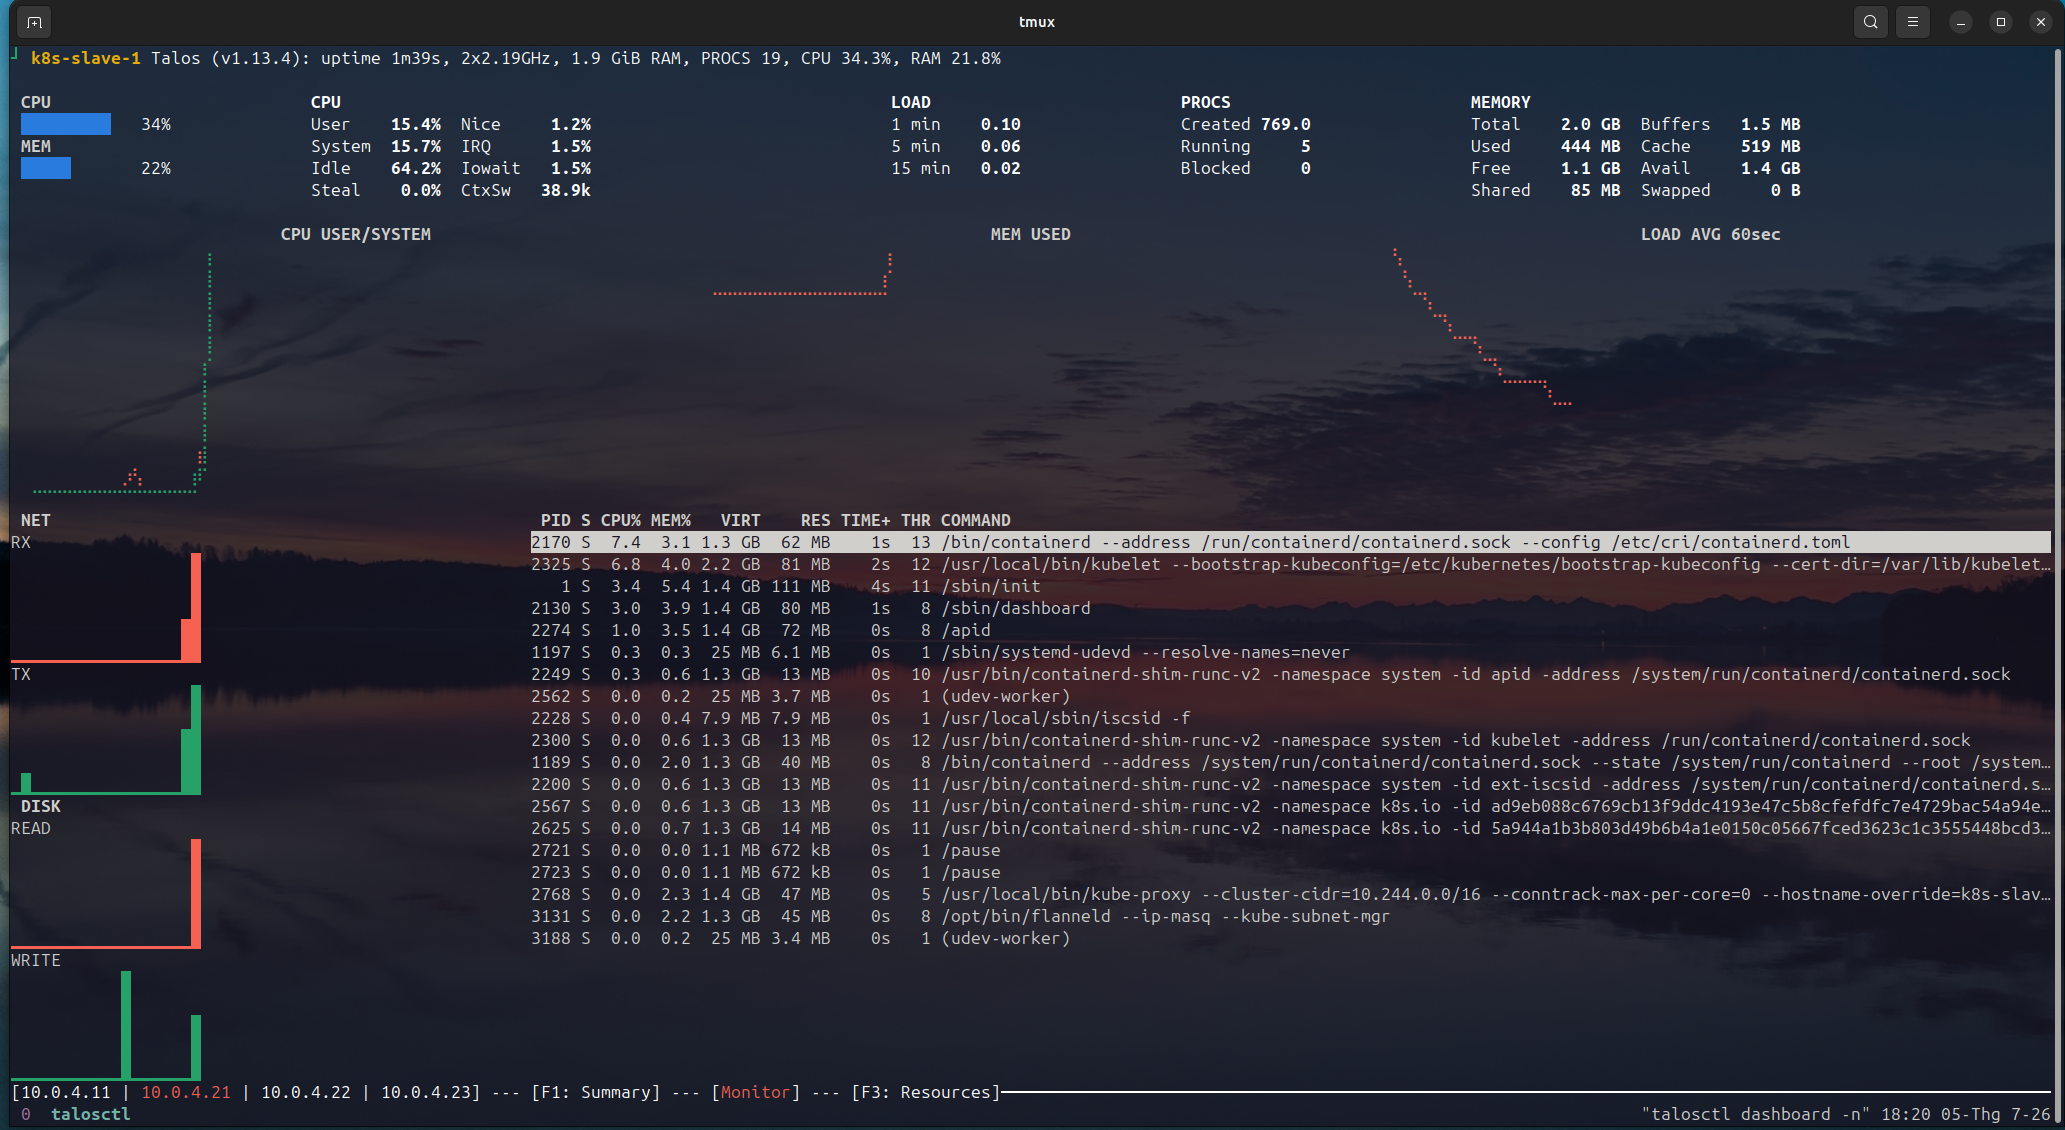Close the tmux terminal window

2041,22
